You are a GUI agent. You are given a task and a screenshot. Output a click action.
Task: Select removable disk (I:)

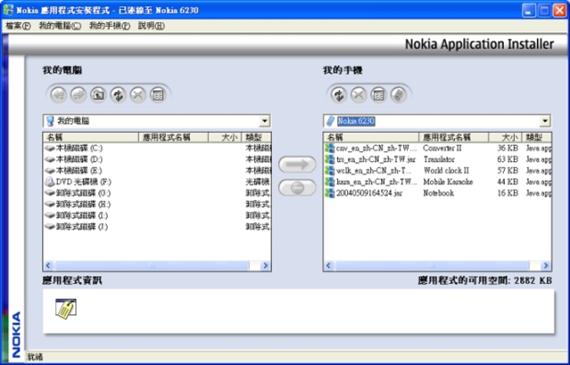tap(77, 216)
